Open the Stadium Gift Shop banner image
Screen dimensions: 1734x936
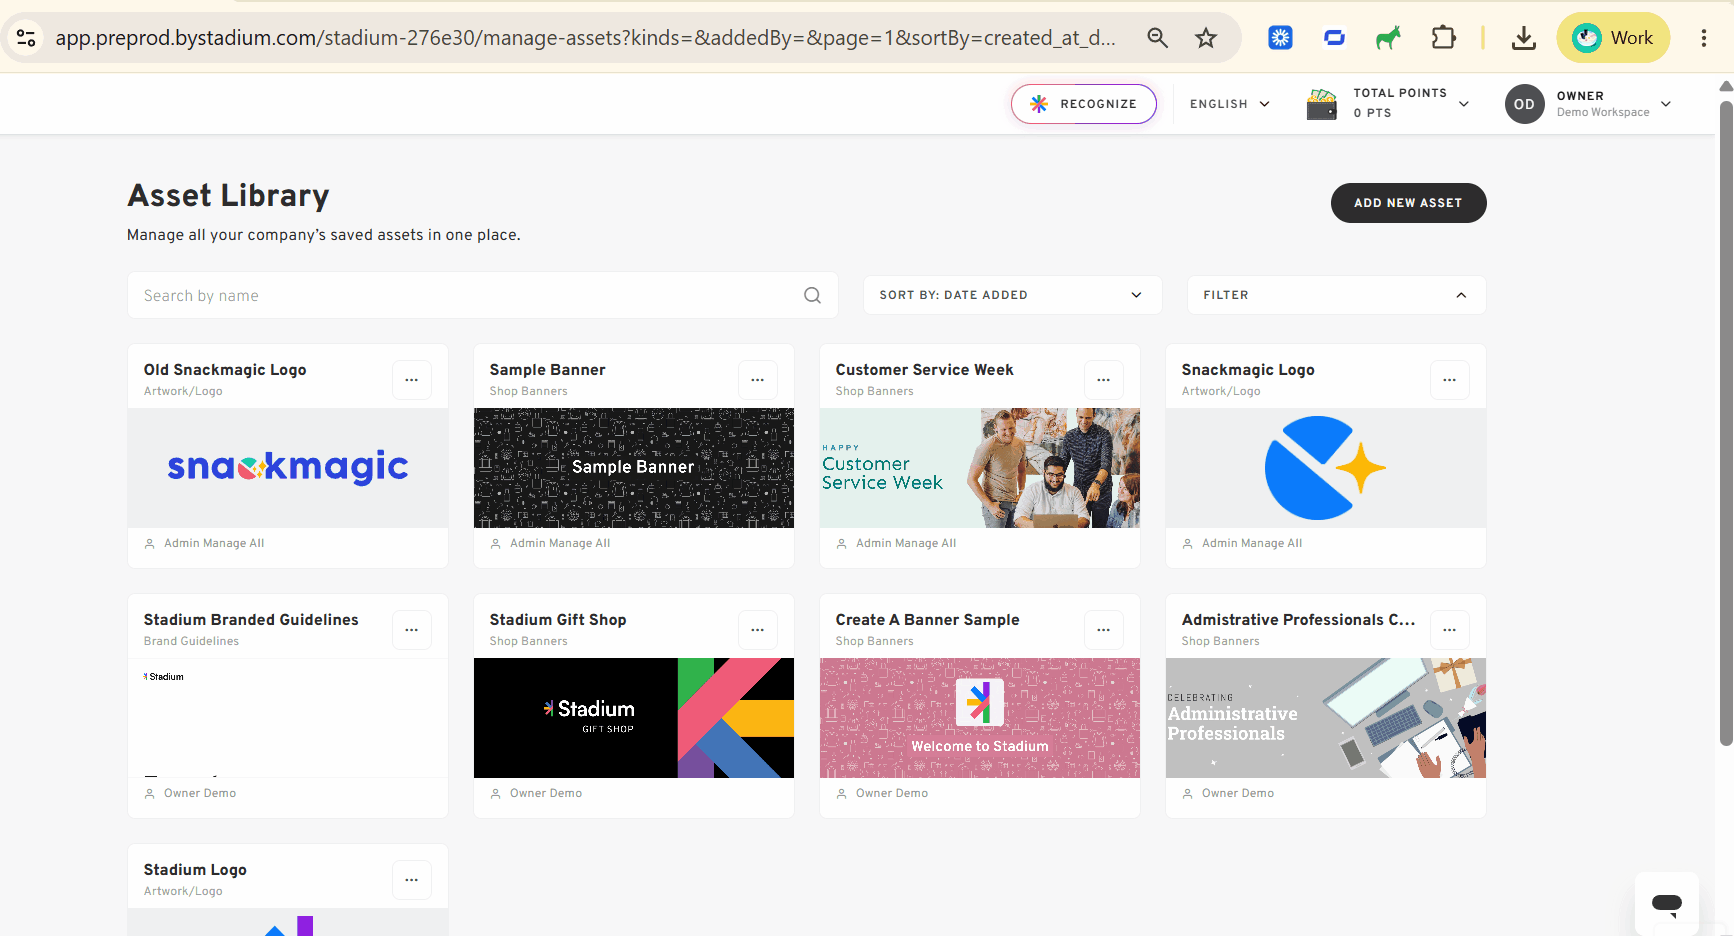[x=634, y=718]
